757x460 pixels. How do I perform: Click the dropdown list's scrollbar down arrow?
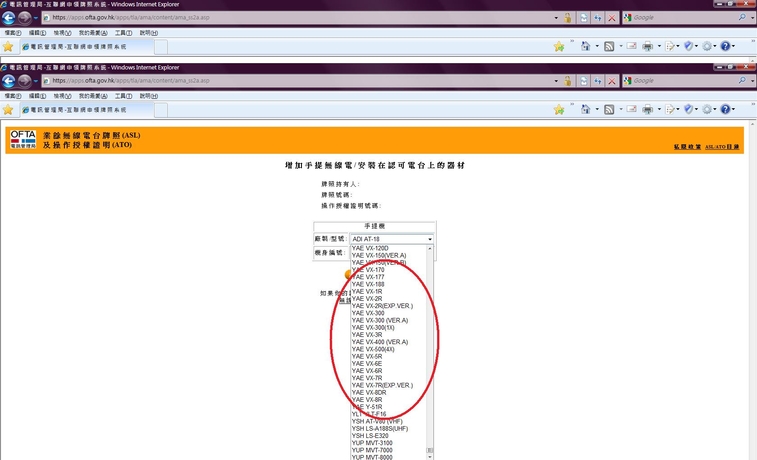click(x=431, y=455)
